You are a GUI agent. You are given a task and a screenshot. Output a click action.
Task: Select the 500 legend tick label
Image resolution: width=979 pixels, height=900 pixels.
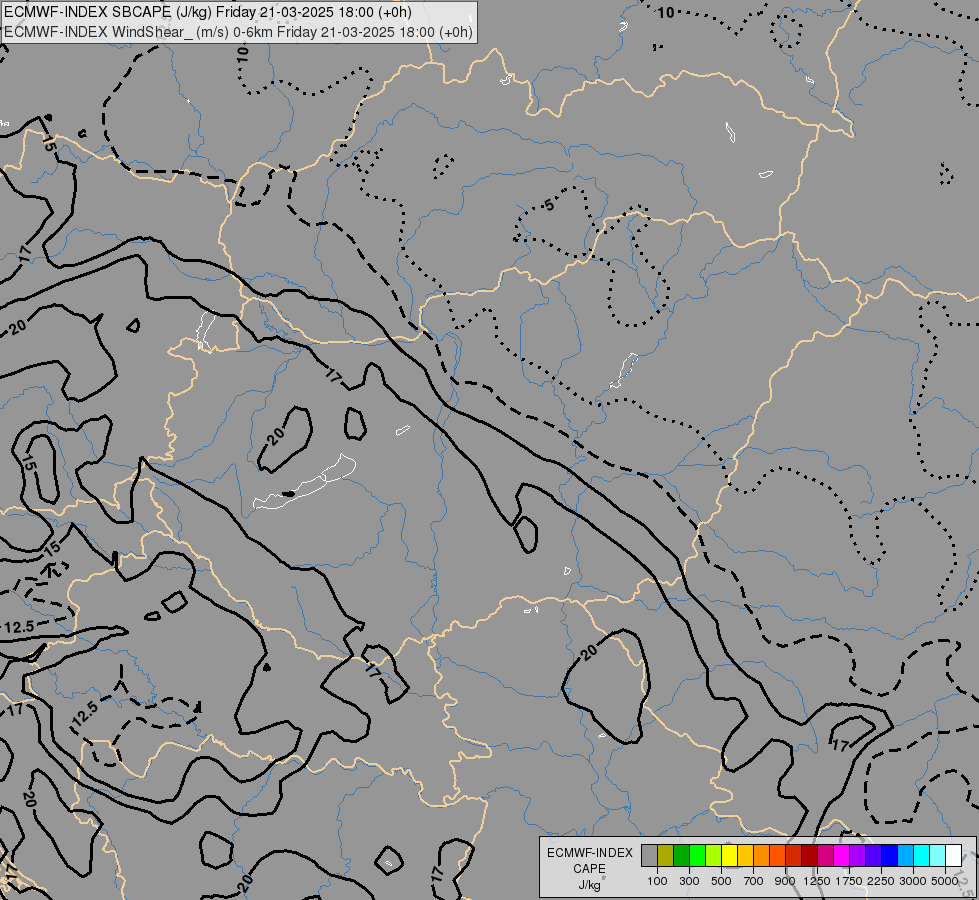tap(721, 881)
